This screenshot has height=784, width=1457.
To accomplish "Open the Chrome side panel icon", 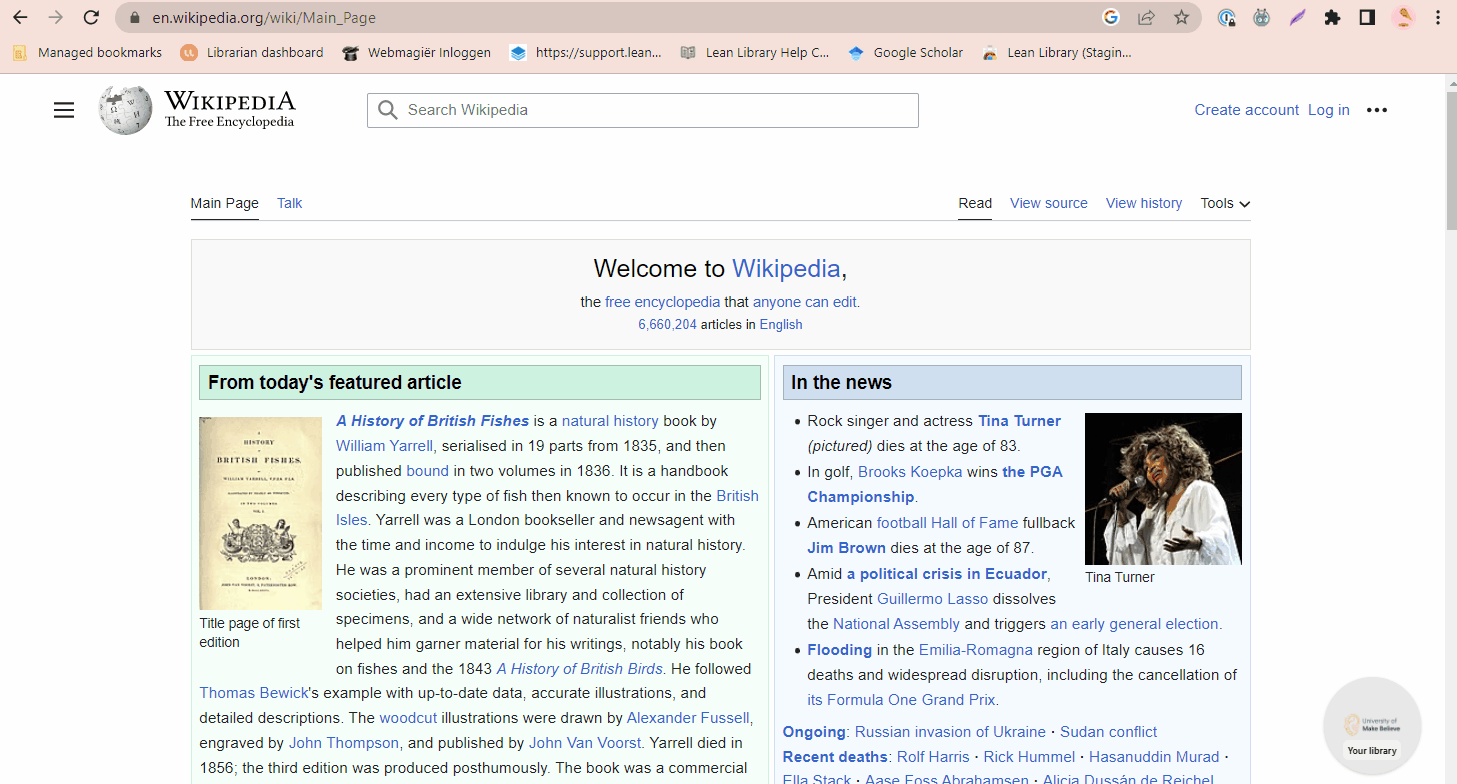I will point(1367,17).
